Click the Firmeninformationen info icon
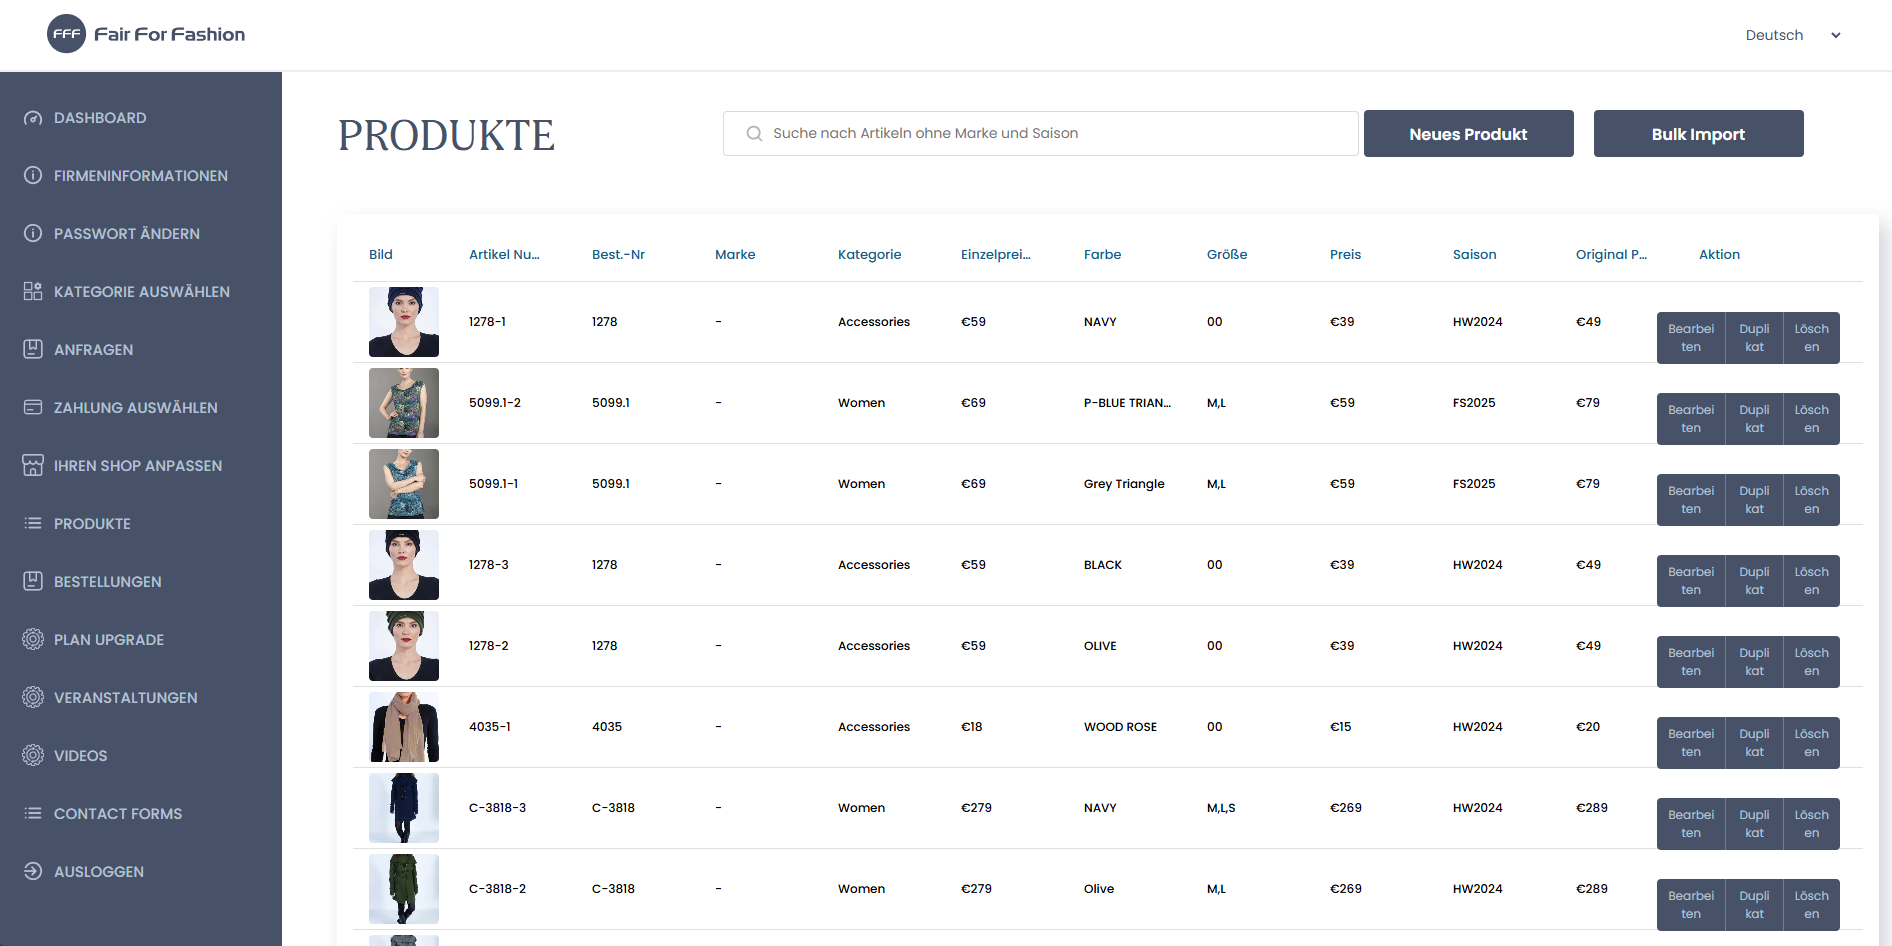Screen dimensions: 1892x946 [33, 176]
